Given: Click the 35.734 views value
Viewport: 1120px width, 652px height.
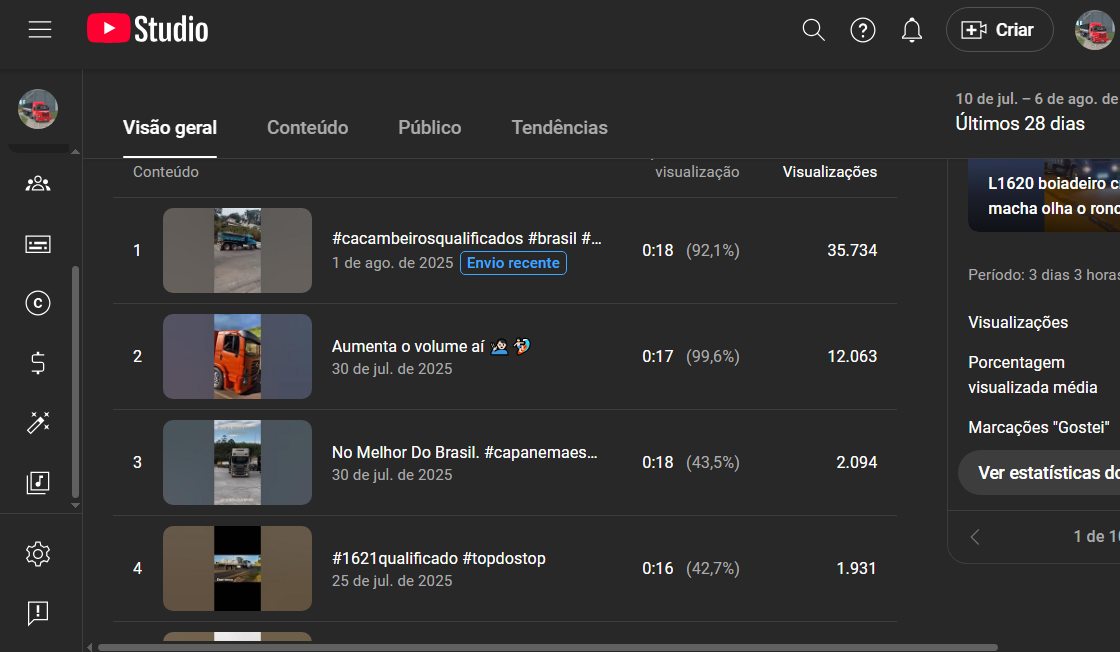Looking at the screenshot, I should pos(852,251).
